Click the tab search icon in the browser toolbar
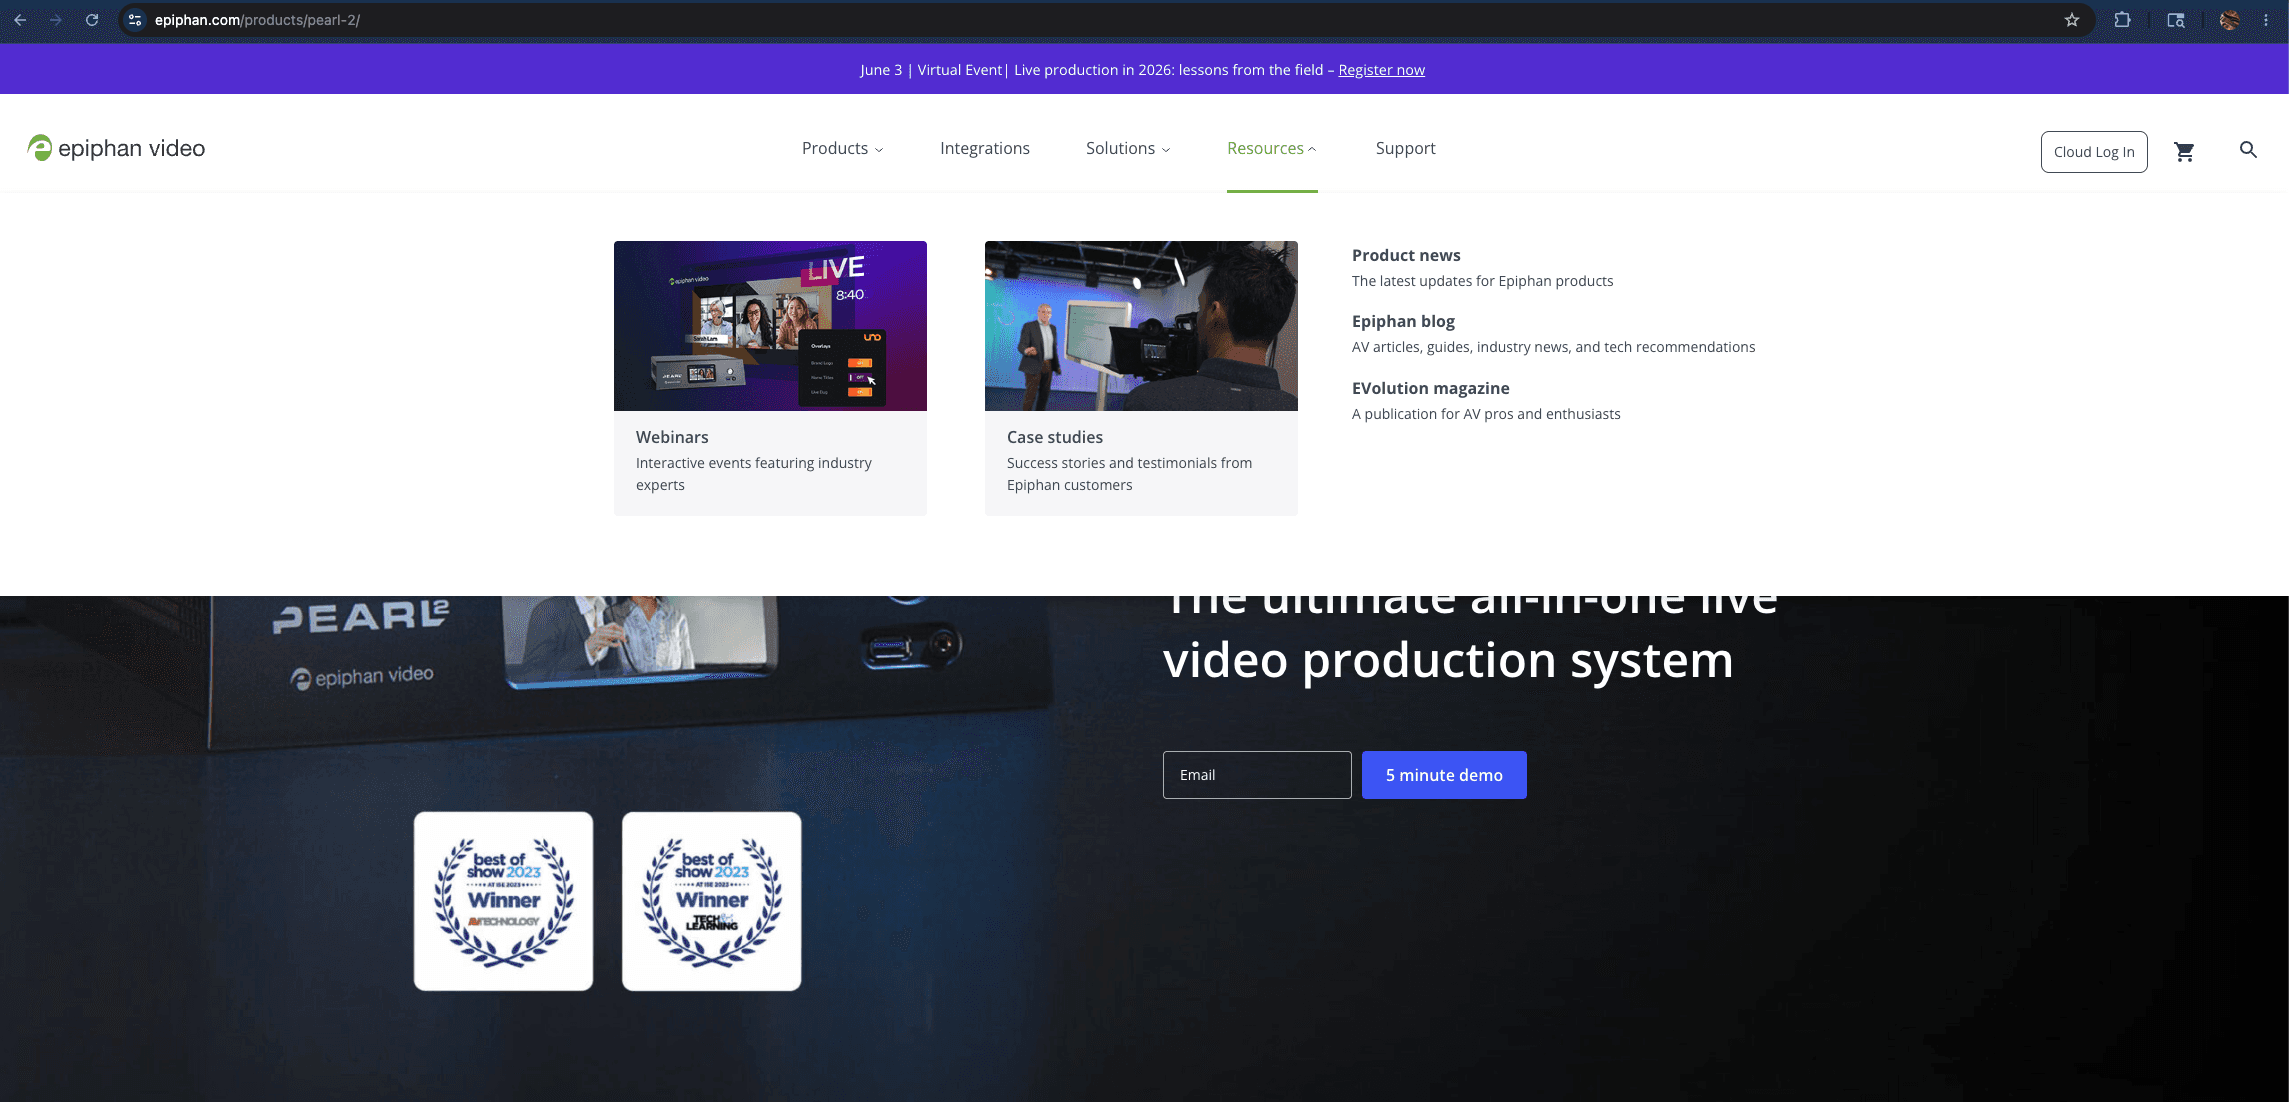The height and width of the screenshot is (1105, 2289). tap(2176, 20)
